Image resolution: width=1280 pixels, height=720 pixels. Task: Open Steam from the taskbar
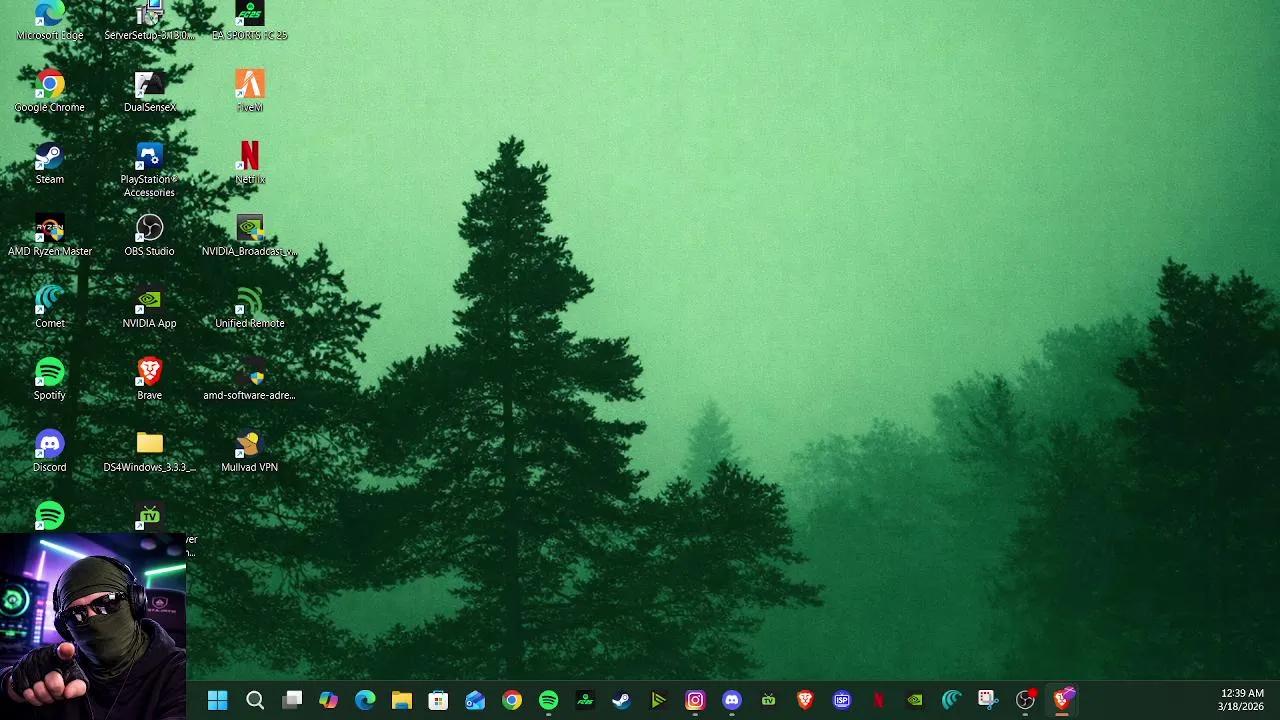[x=622, y=700]
